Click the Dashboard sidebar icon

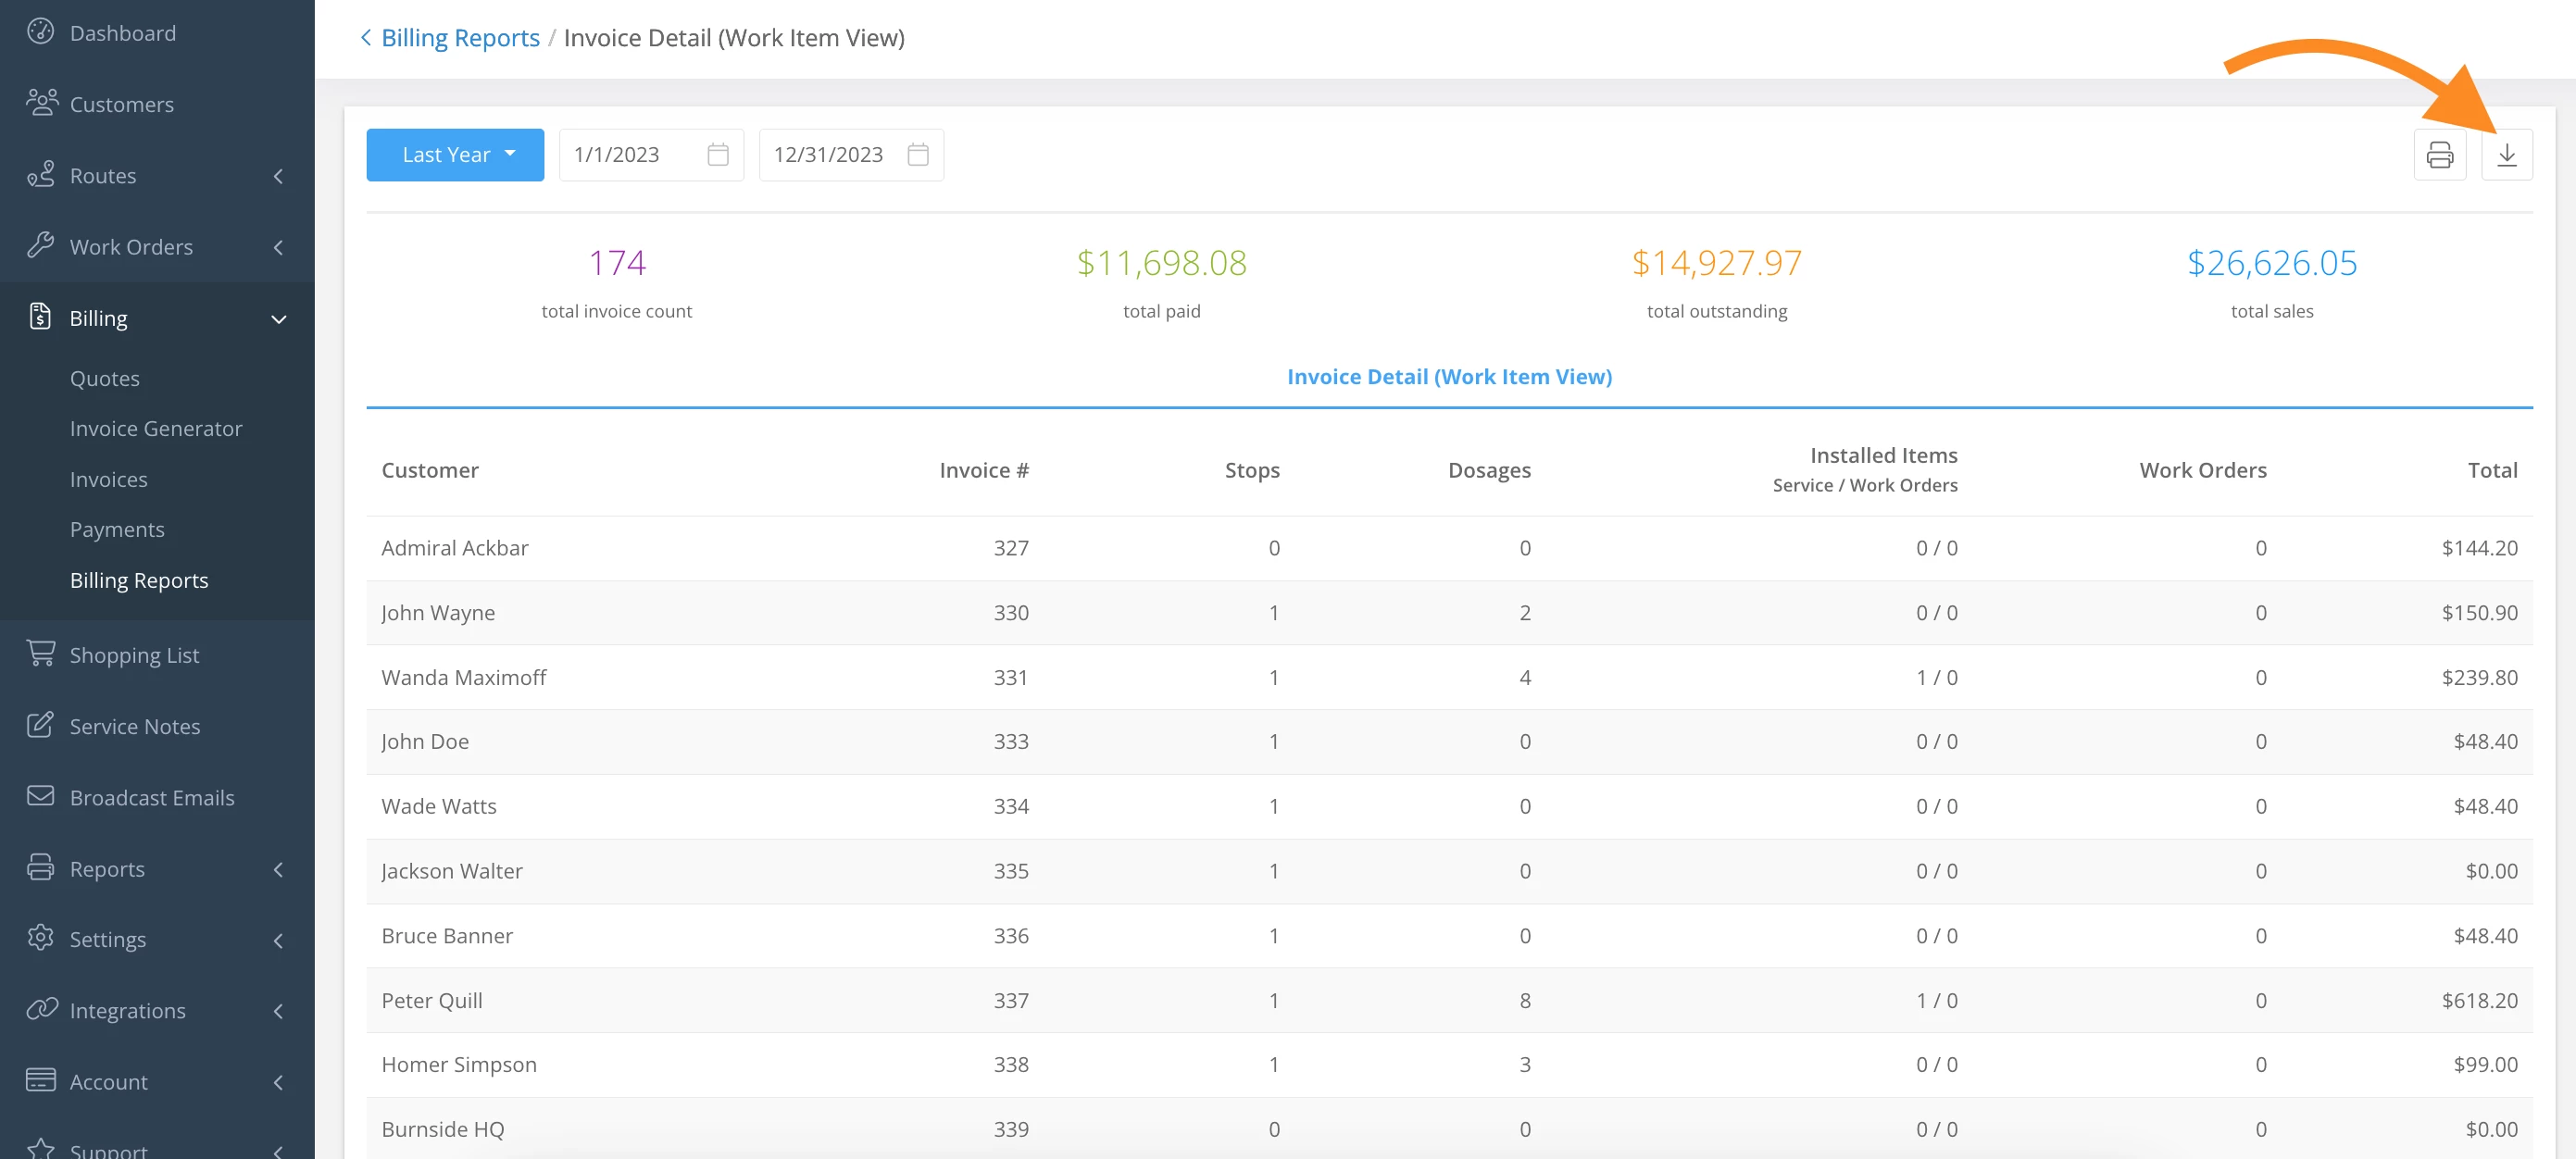[x=40, y=32]
